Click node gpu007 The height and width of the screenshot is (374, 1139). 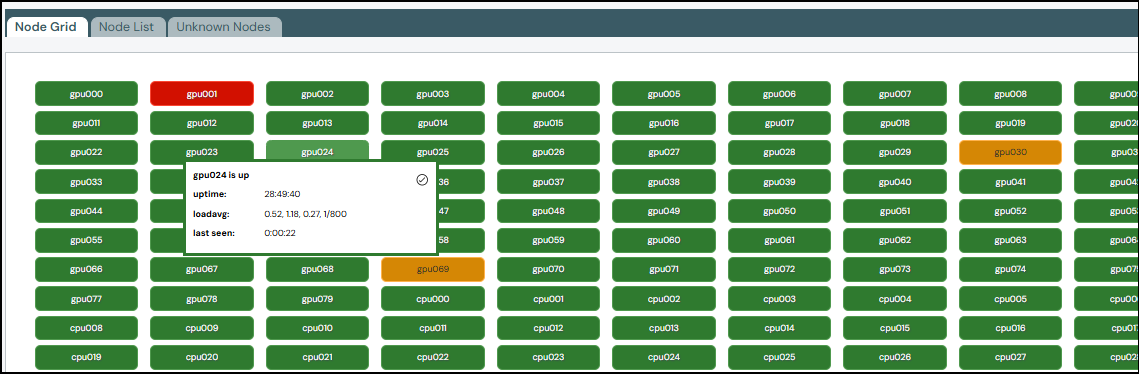pyautogui.click(x=895, y=94)
